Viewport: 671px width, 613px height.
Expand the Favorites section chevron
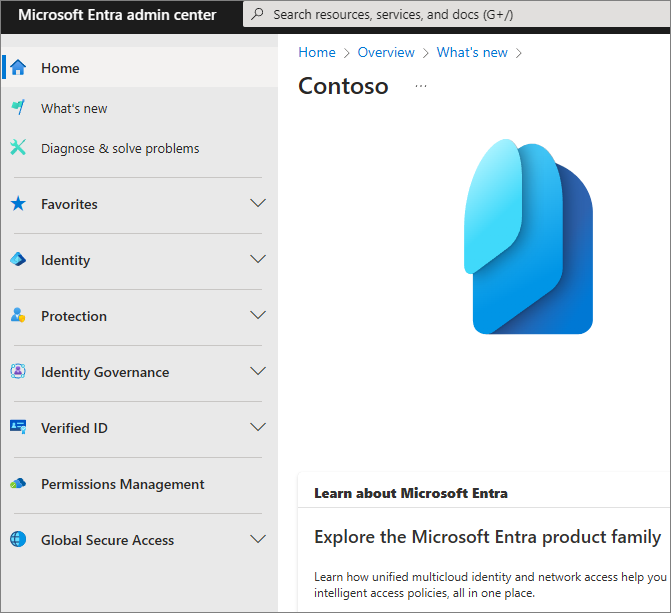click(x=258, y=203)
